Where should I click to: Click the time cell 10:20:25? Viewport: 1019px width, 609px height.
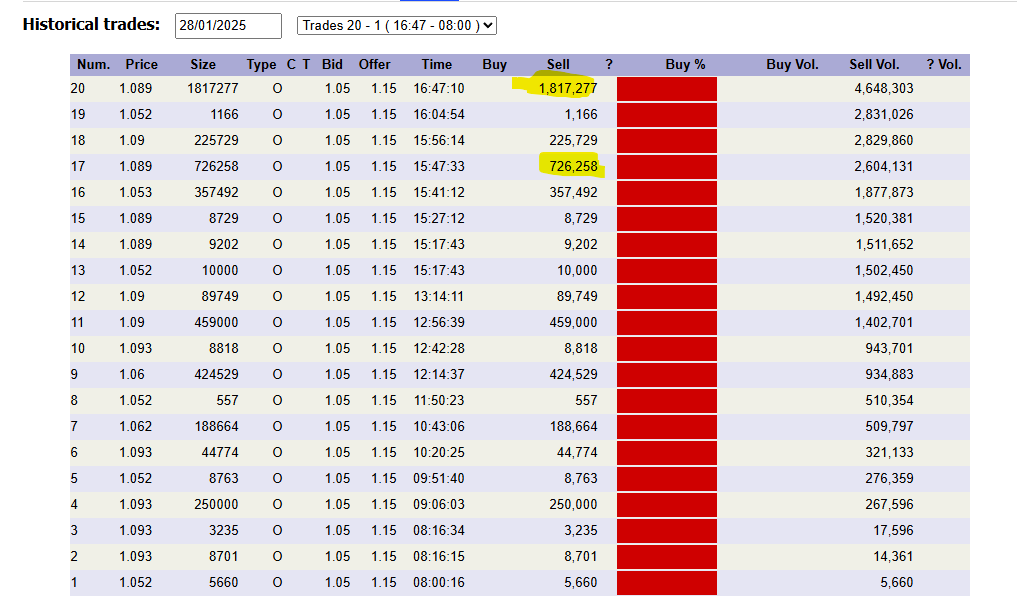439,452
